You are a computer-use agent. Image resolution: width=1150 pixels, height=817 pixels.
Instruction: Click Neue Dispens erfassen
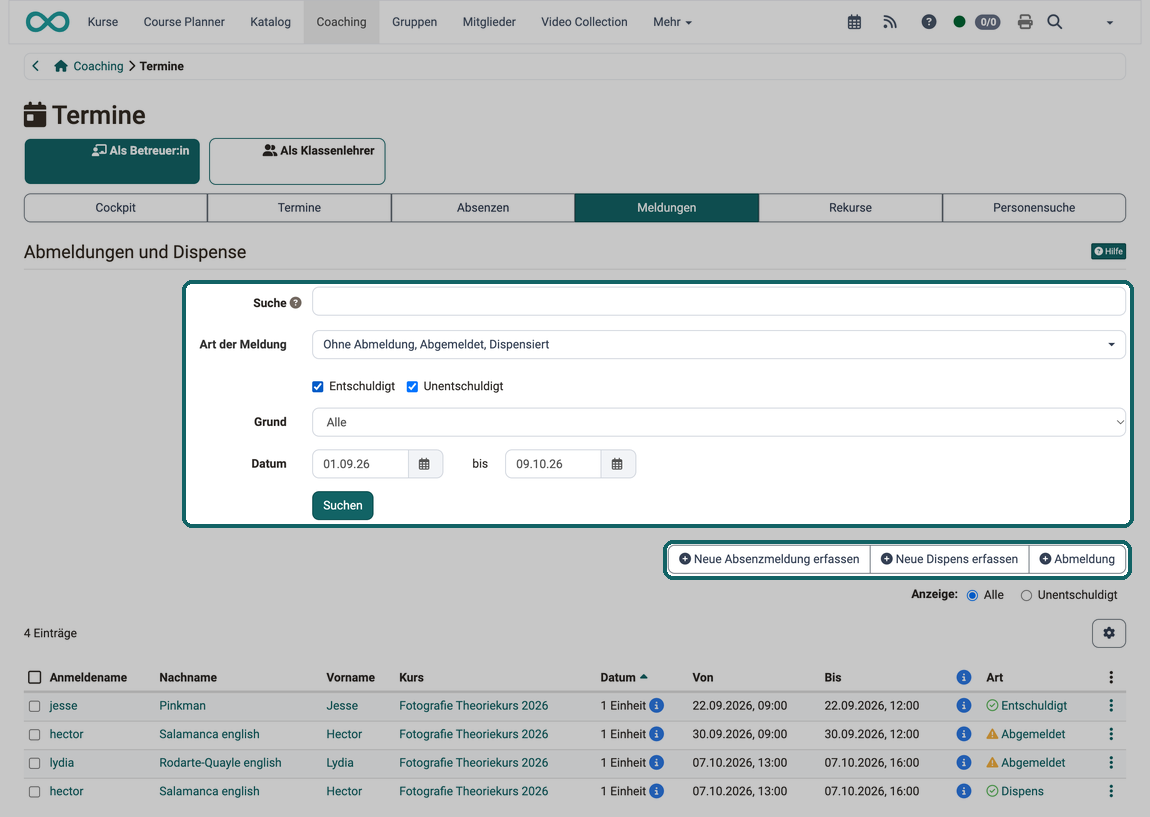(x=949, y=559)
